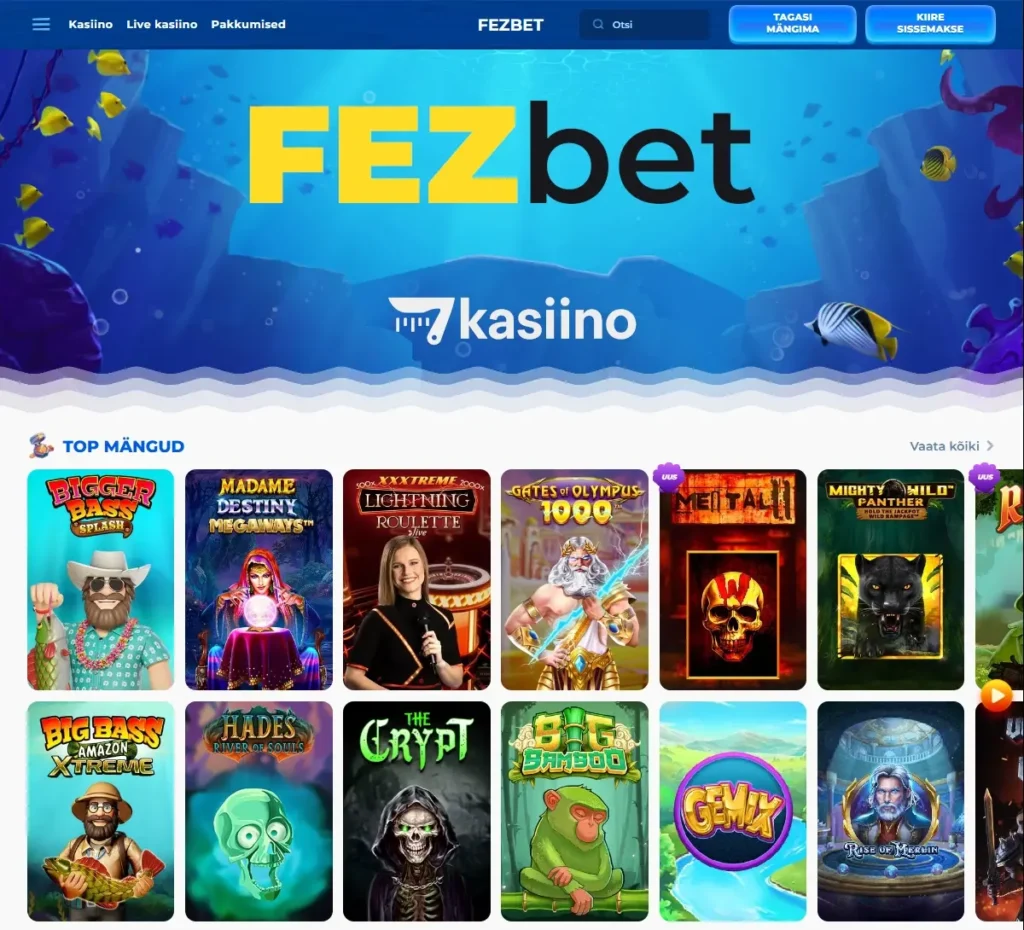Go to the Pakkumised section
The height and width of the screenshot is (930, 1024).
click(248, 24)
